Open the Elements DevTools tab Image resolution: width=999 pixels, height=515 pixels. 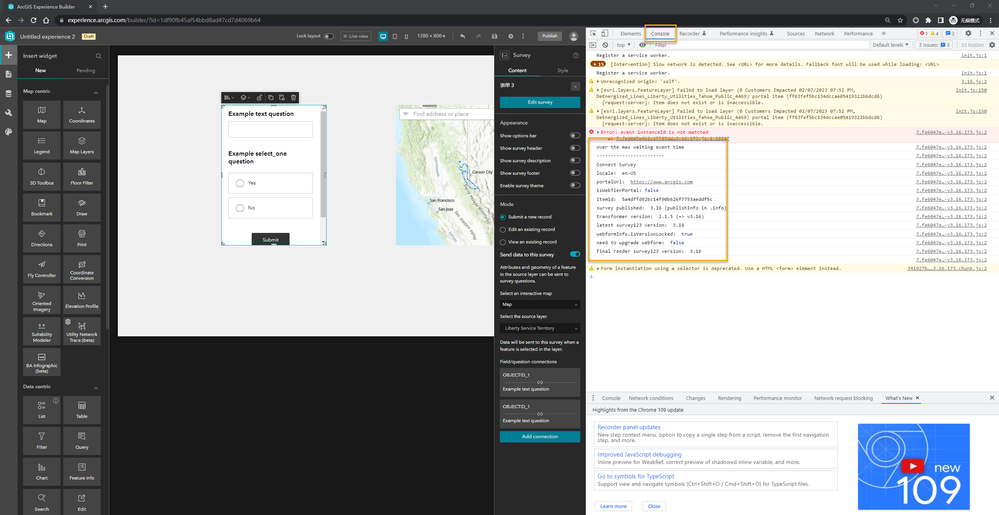(x=631, y=33)
